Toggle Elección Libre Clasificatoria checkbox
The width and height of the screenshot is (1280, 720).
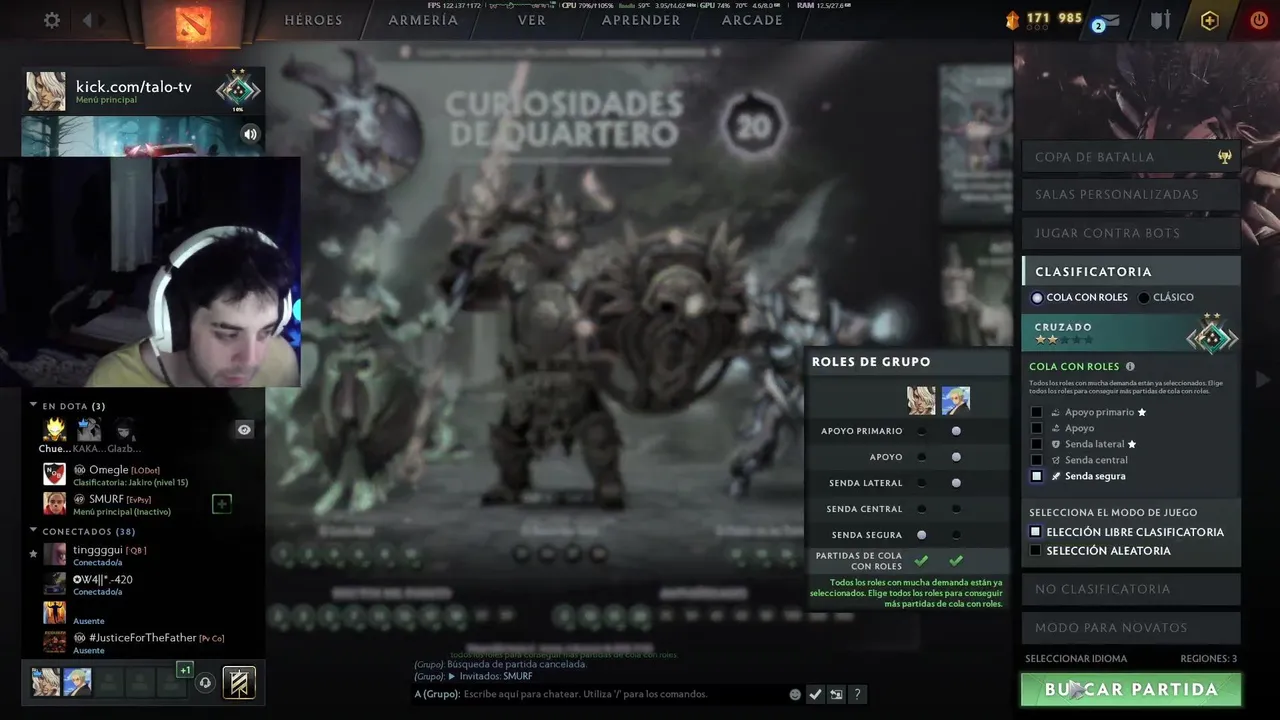[x=1036, y=532]
